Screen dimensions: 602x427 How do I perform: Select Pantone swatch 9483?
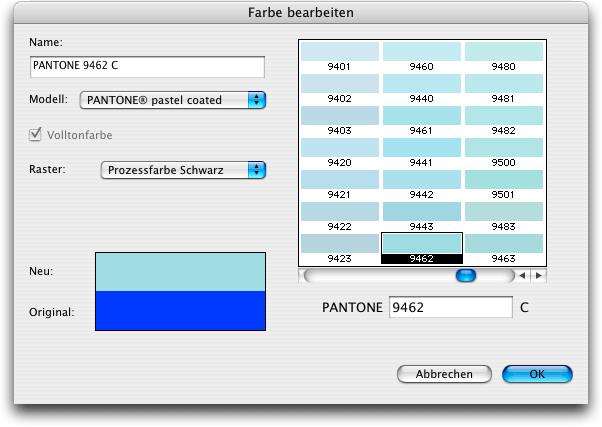tap(504, 216)
